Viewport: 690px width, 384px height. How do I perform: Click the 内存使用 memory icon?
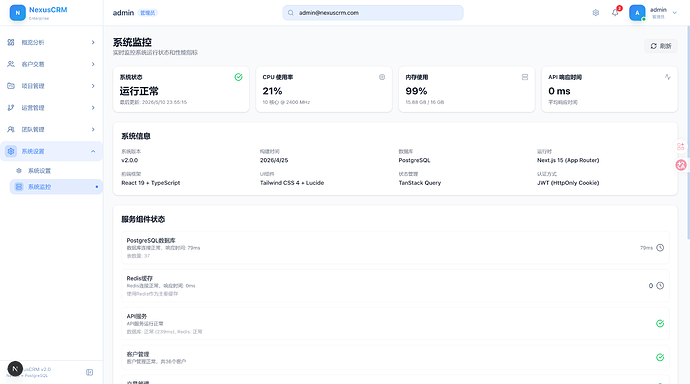(525, 77)
